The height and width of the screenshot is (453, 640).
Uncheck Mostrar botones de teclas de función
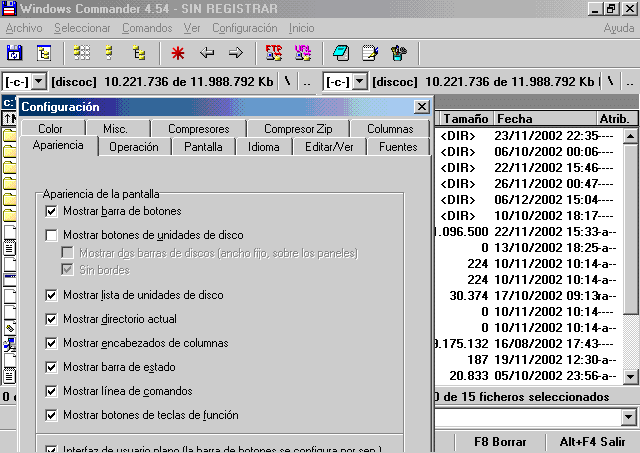tap(51, 415)
